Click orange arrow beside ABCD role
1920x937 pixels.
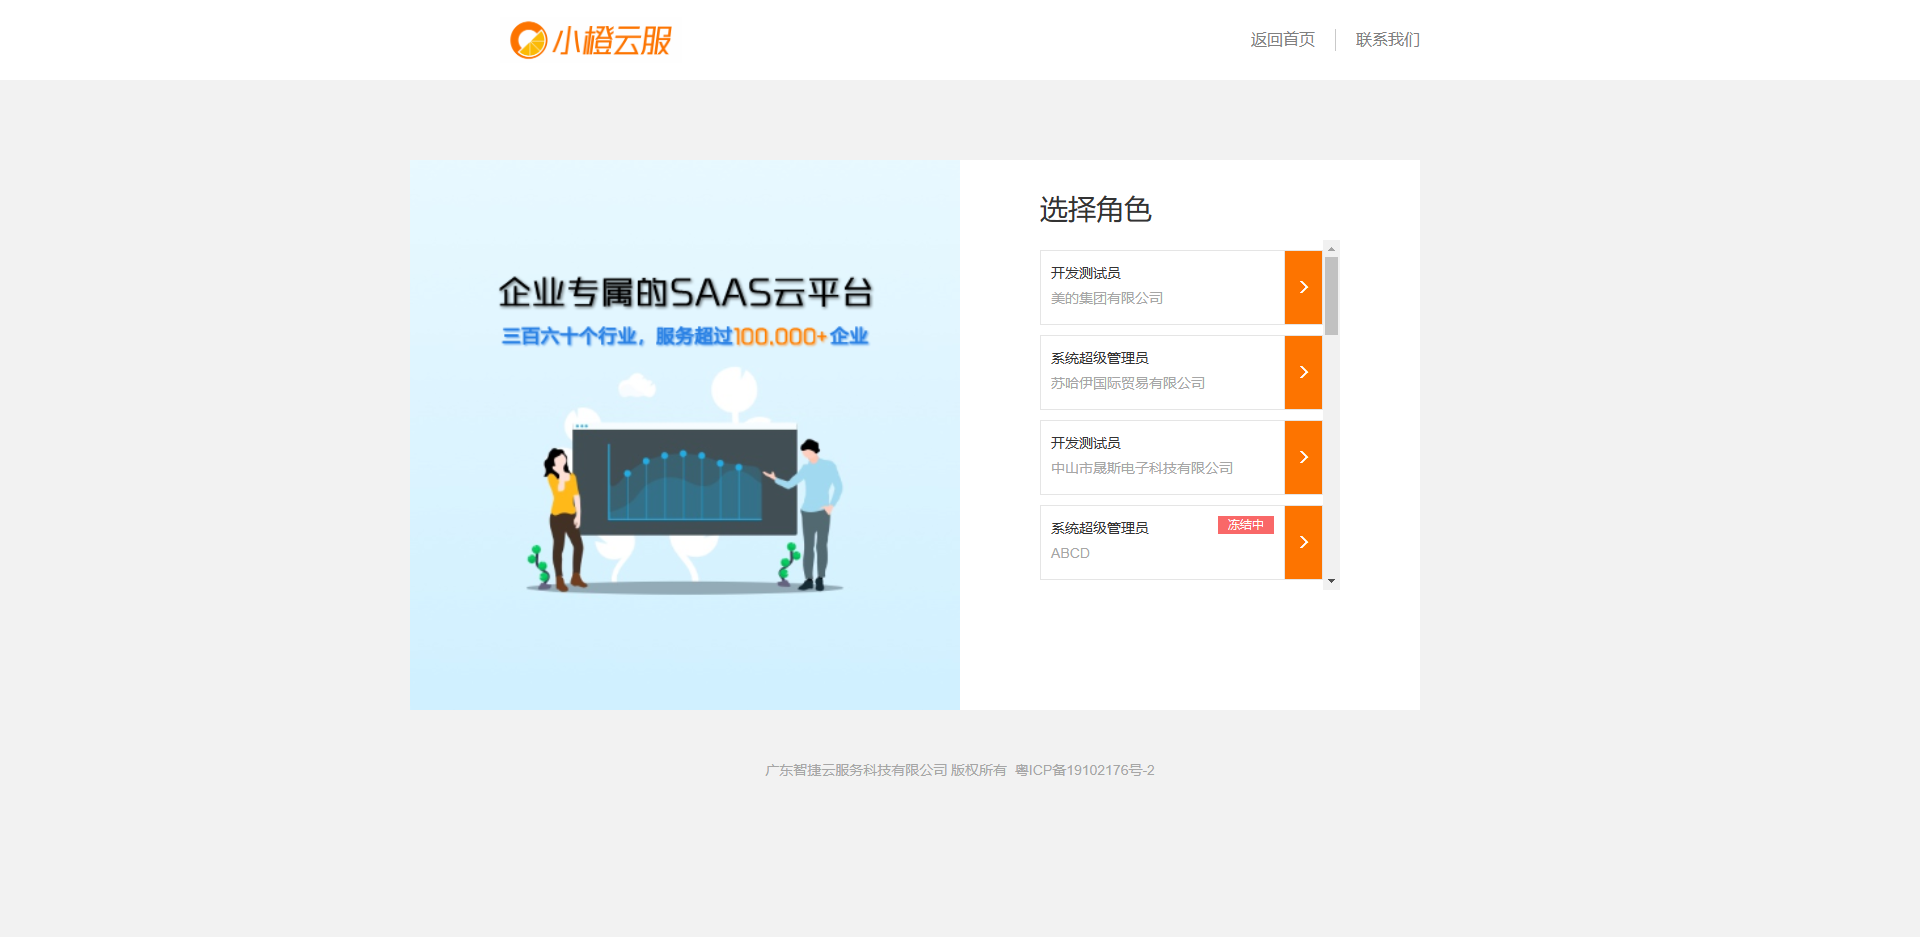(1303, 542)
